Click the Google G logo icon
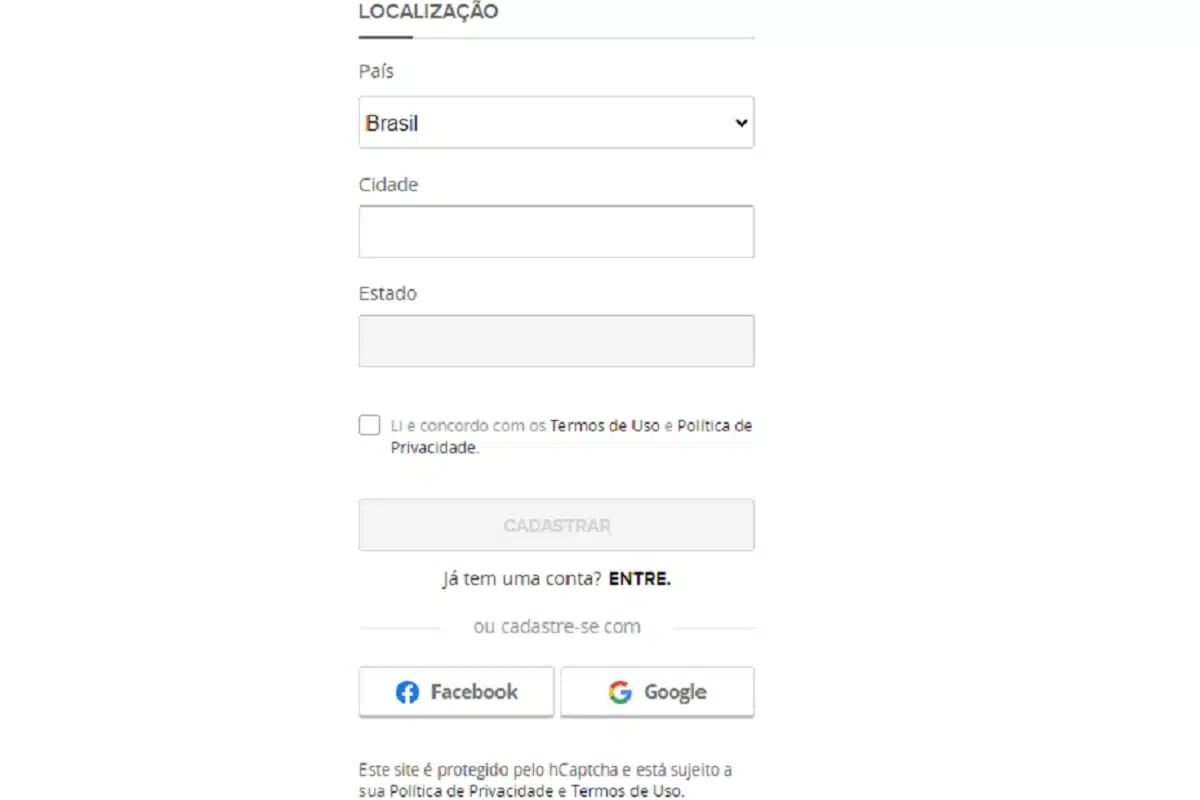The image size is (1200, 800). click(x=620, y=692)
